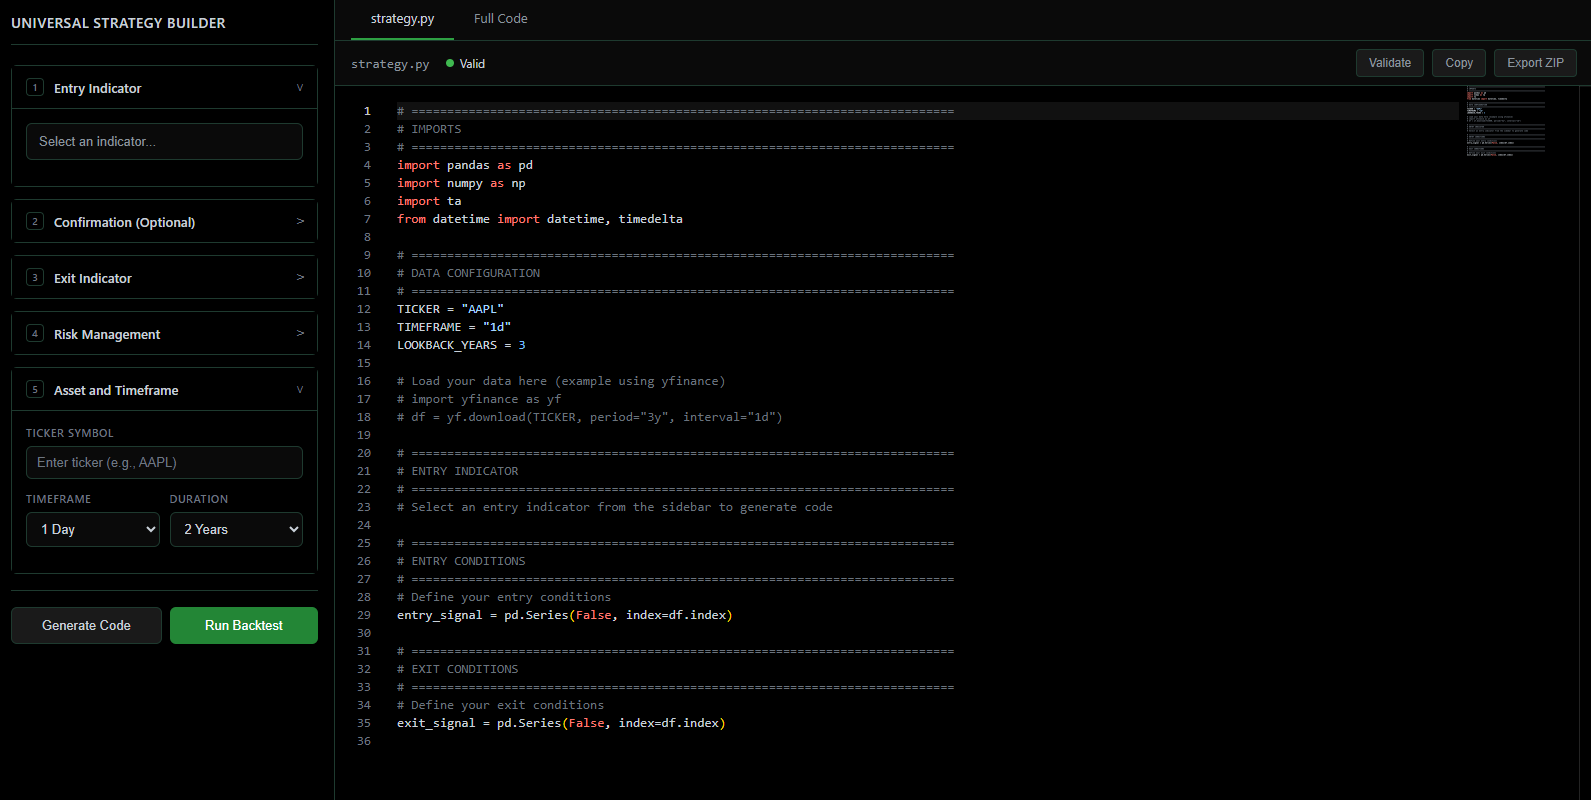
Task: Click the 'import numpy as np' line
Action: tap(461, 183)
